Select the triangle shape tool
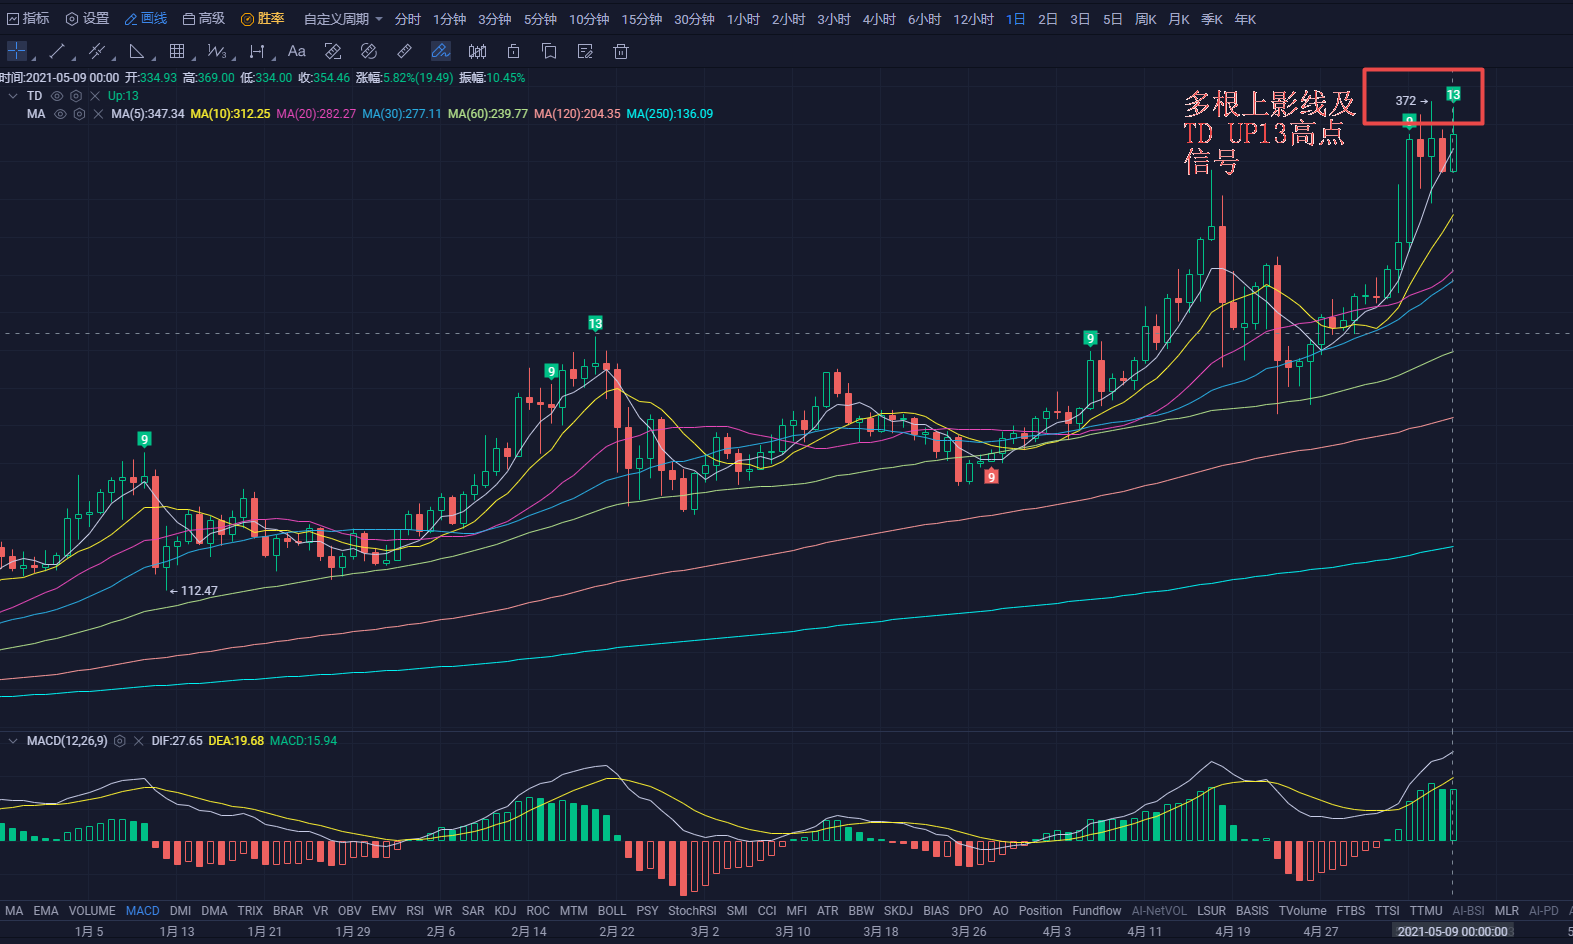The image size is (1573, 944). tap(137, 51)
